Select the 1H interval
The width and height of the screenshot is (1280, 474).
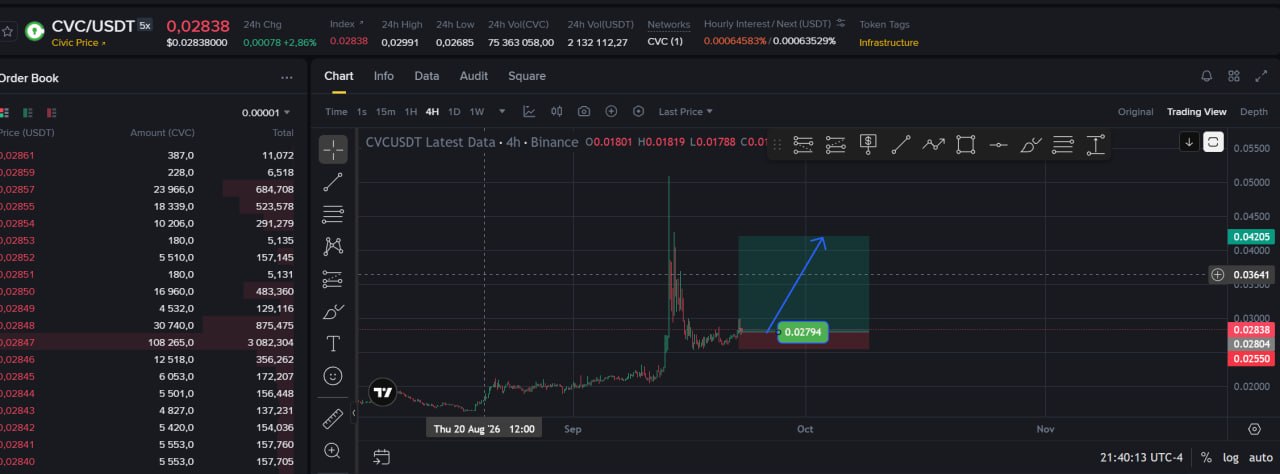point(411,112)
